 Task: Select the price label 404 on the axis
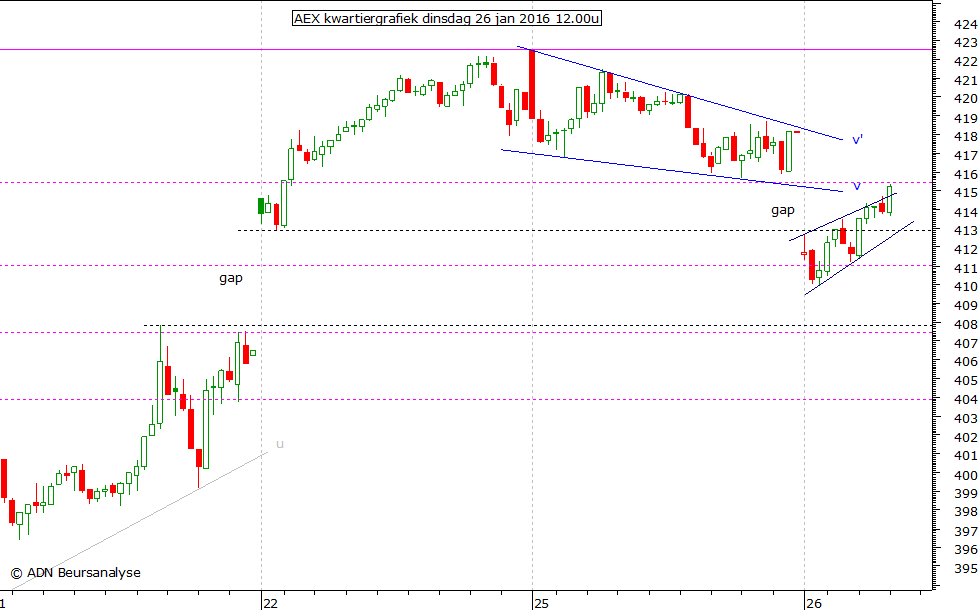tap(966, 399)
